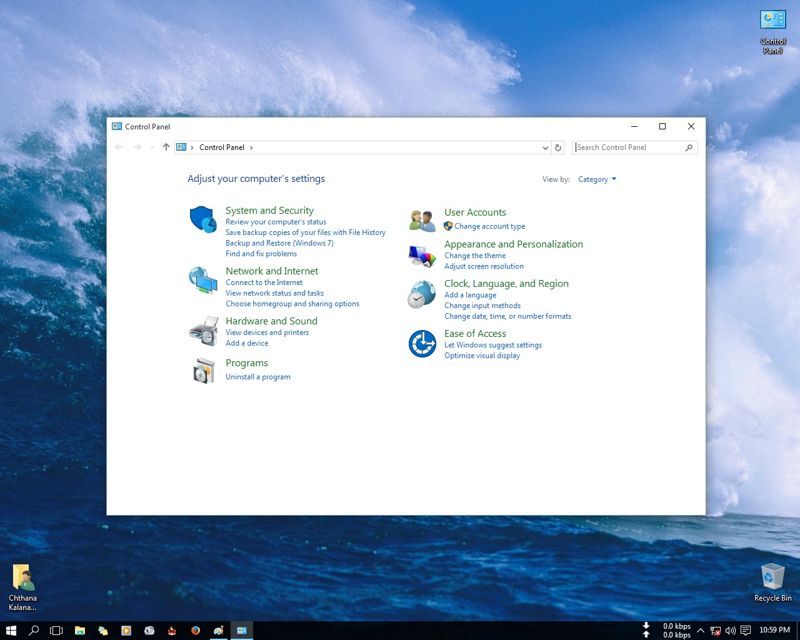Click the network status tray icon
Image resolution: width=800 pixels, height=640 pixels.
715,631
